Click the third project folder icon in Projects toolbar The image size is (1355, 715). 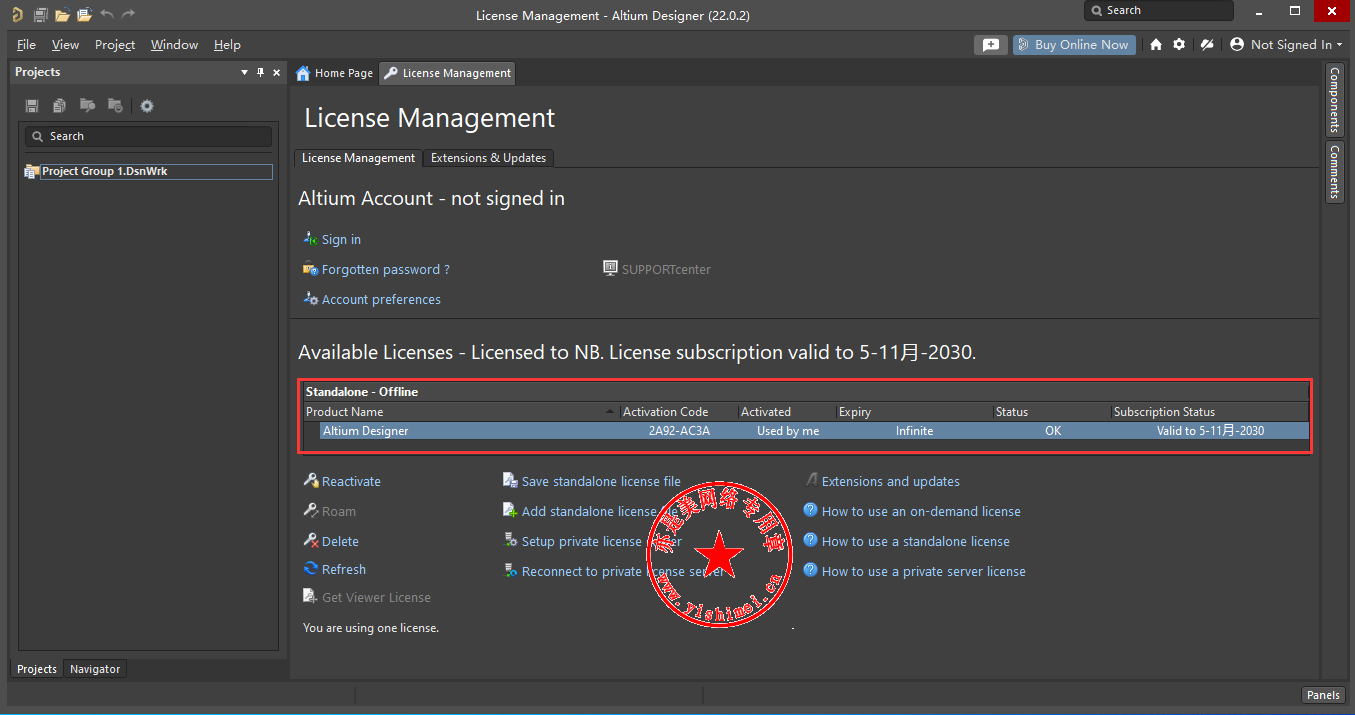coord(87,106)
